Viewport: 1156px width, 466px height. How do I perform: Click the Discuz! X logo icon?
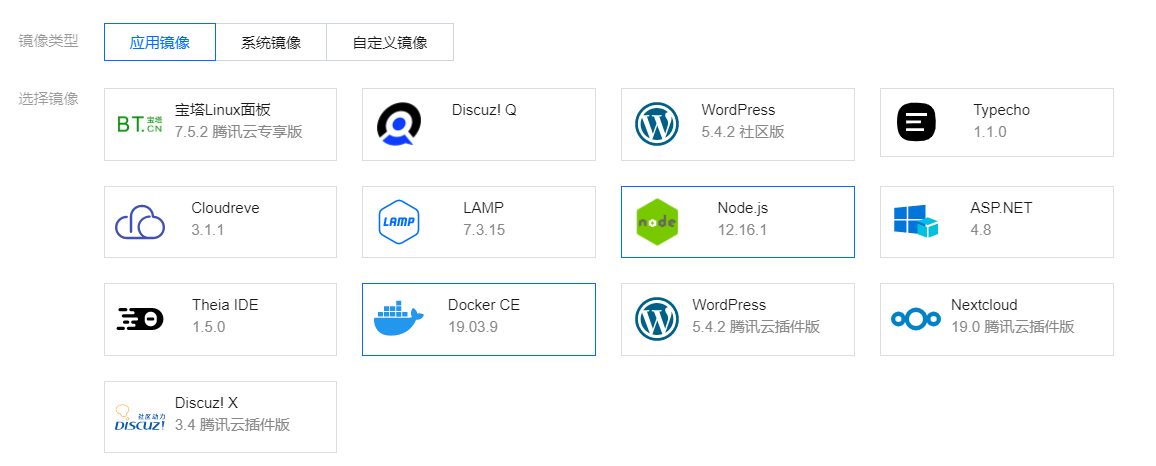(x=139, y=418)
